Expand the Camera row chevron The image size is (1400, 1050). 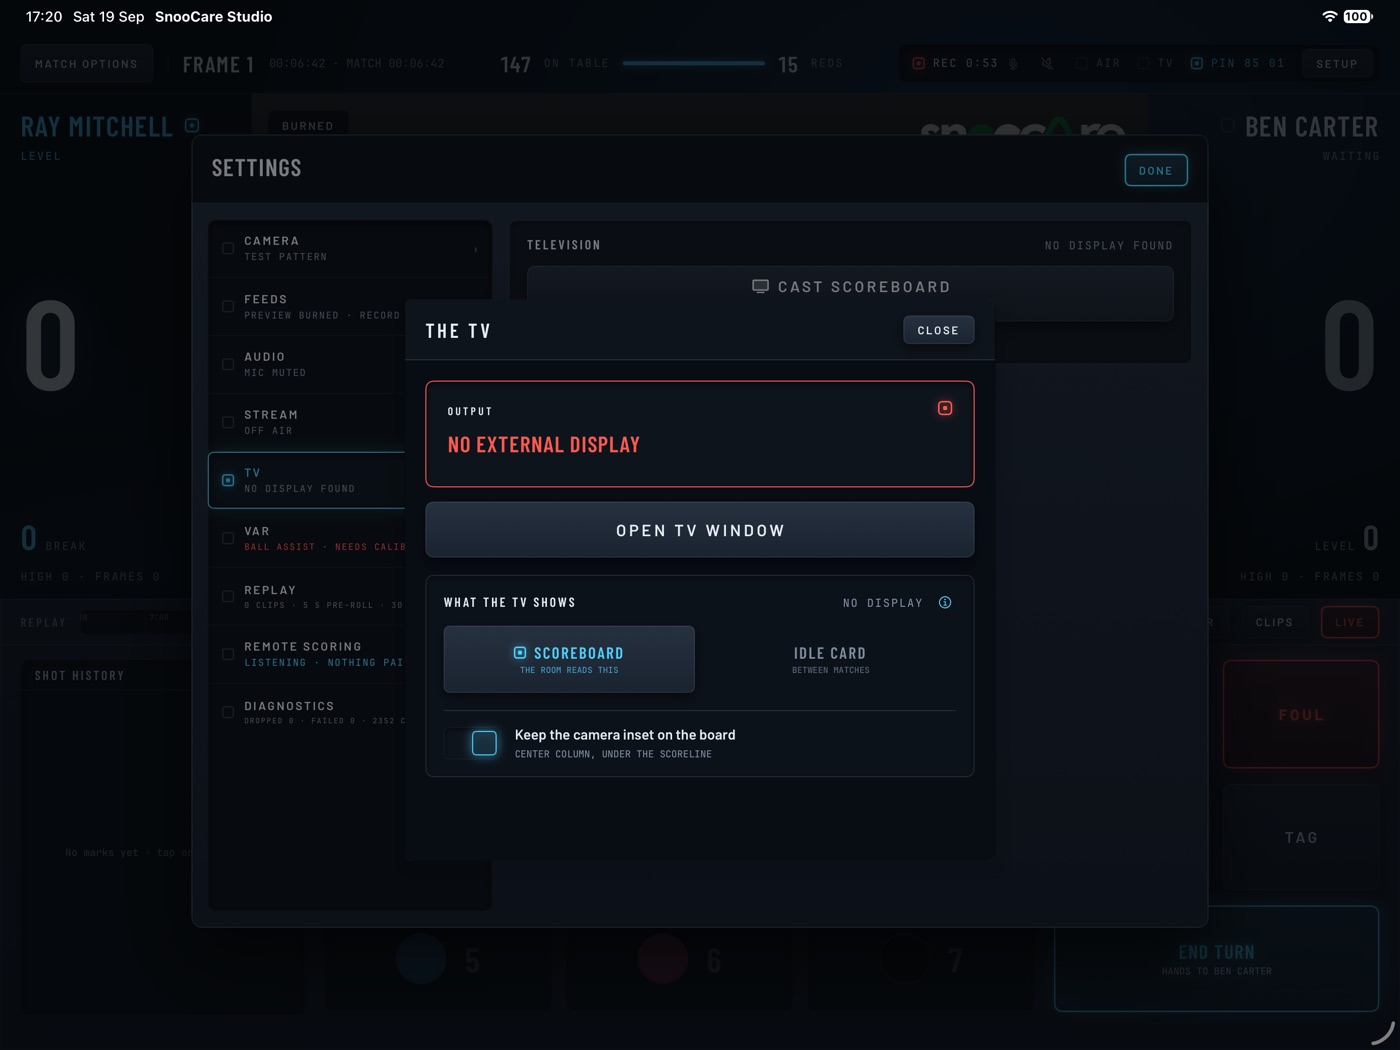(475, 249)
